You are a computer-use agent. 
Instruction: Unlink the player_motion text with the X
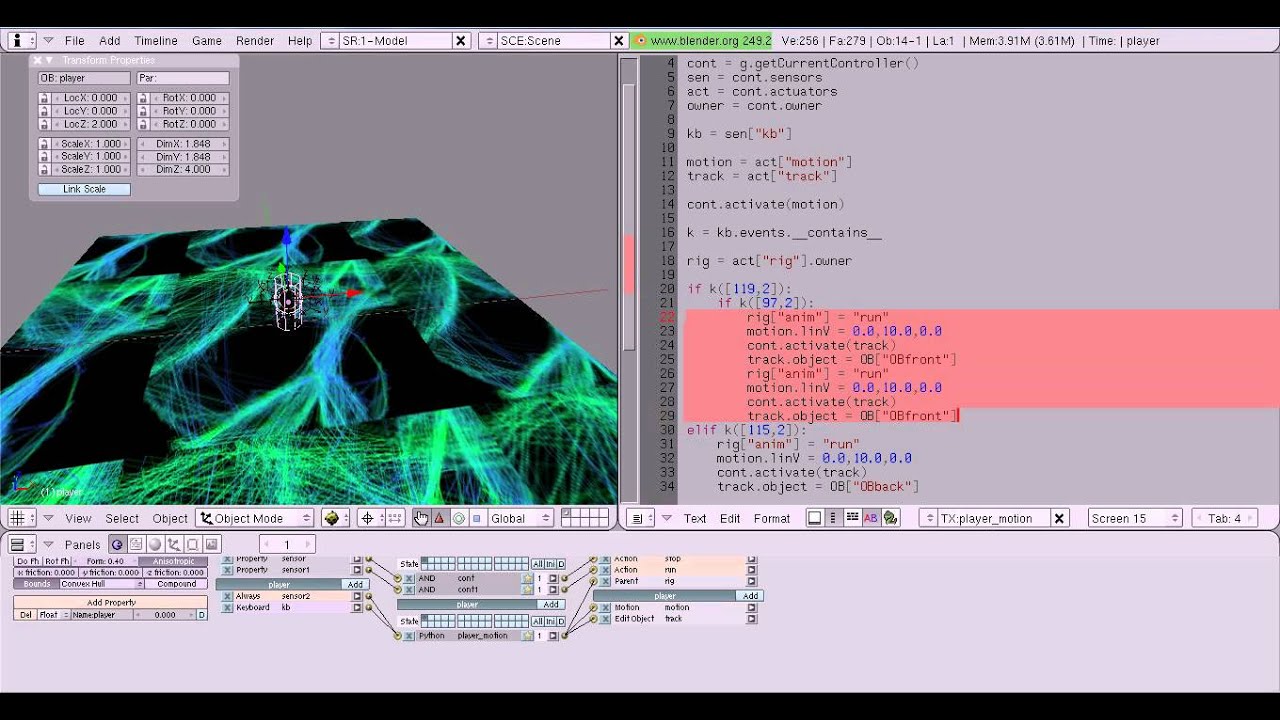click(1059, 518)
